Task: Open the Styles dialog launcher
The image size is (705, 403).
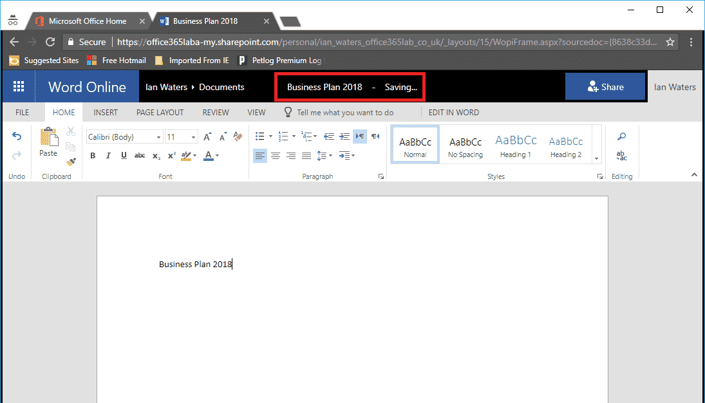Action: (x=600, y=177)
